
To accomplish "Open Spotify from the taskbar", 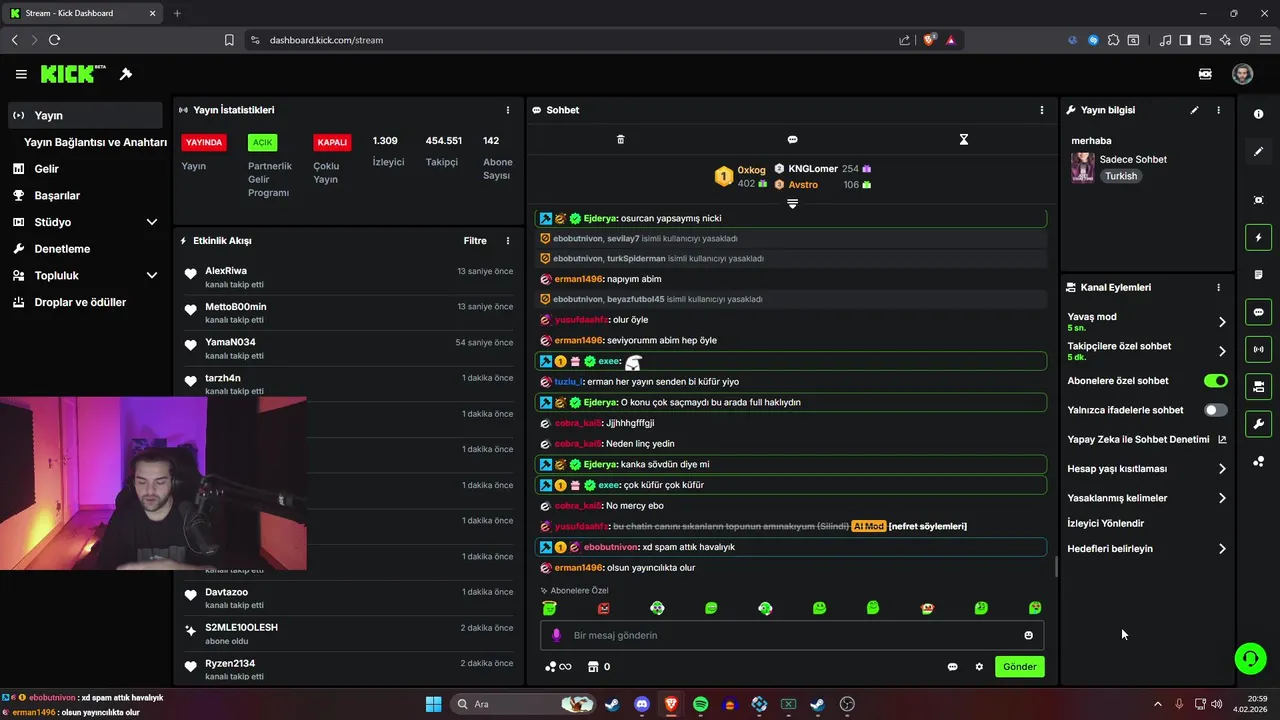I will 701,704.
